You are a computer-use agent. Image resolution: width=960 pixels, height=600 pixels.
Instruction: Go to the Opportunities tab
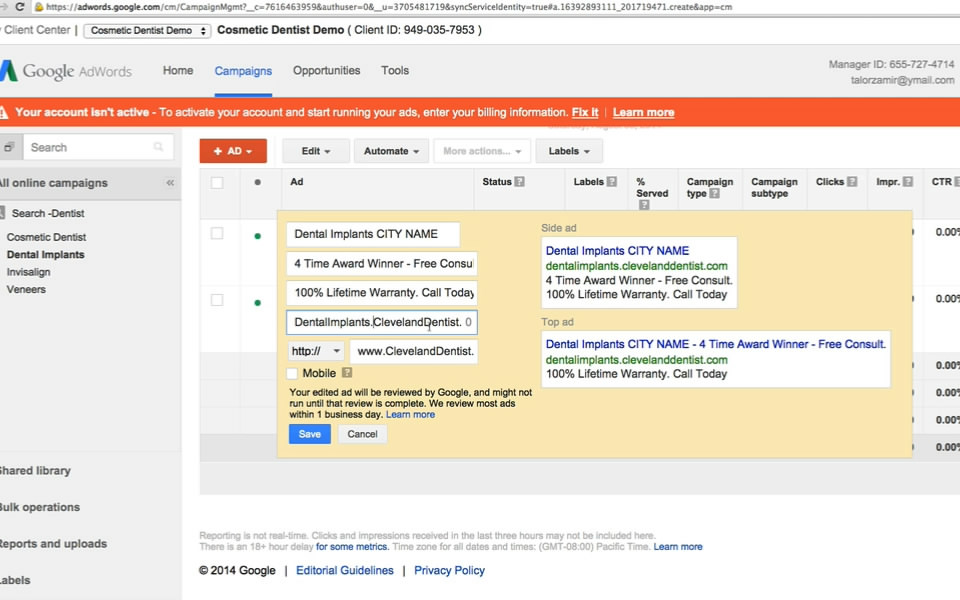(x=326, y=70)
